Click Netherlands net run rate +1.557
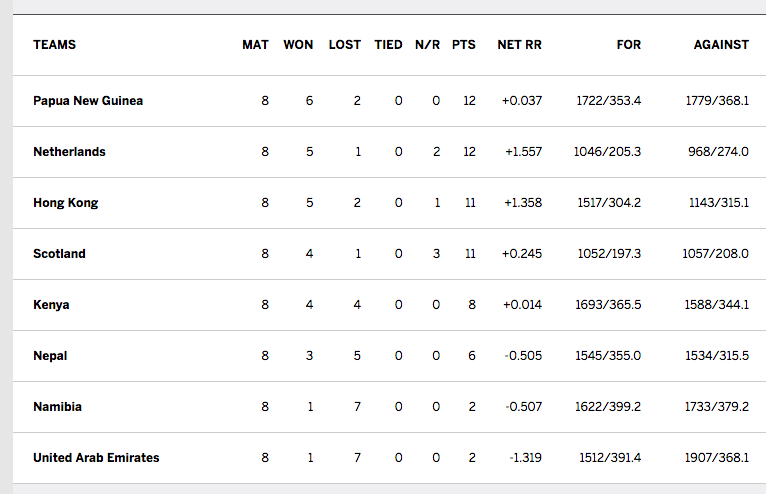Screen dimensions: 766x494 click(521, 152)
